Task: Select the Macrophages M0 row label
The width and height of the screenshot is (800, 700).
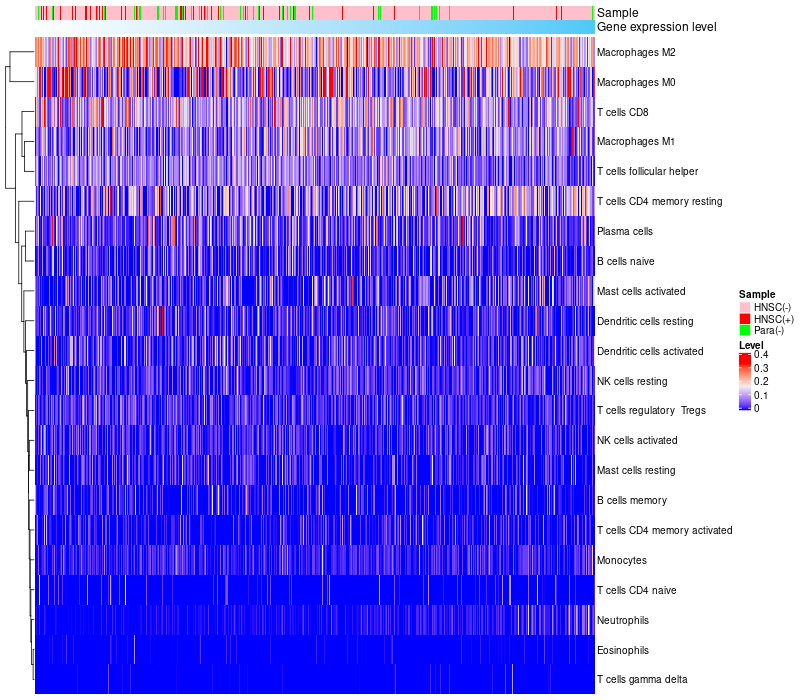Action: [634, 82]
